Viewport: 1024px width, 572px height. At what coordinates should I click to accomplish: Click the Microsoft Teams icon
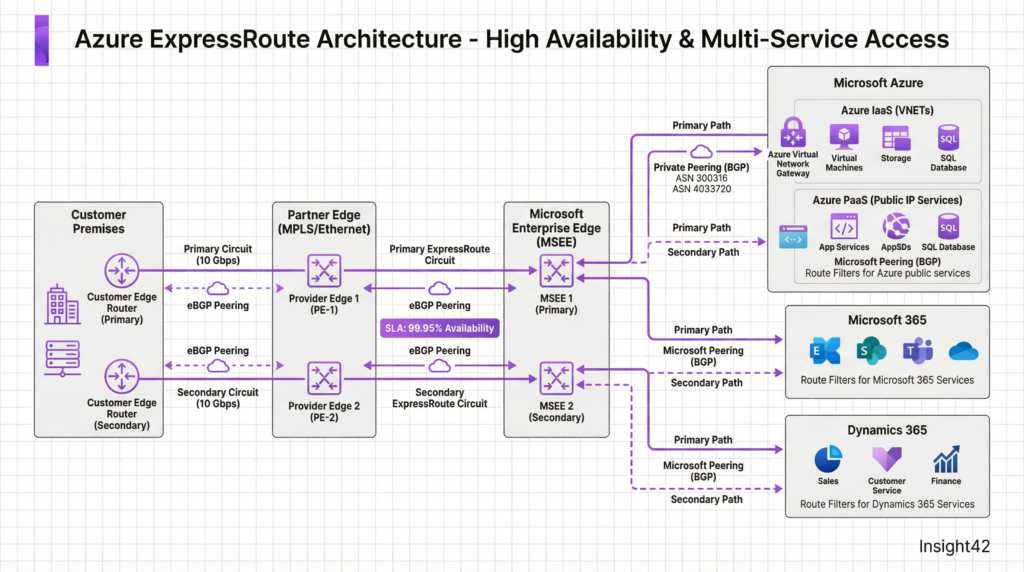pos(917,351)
